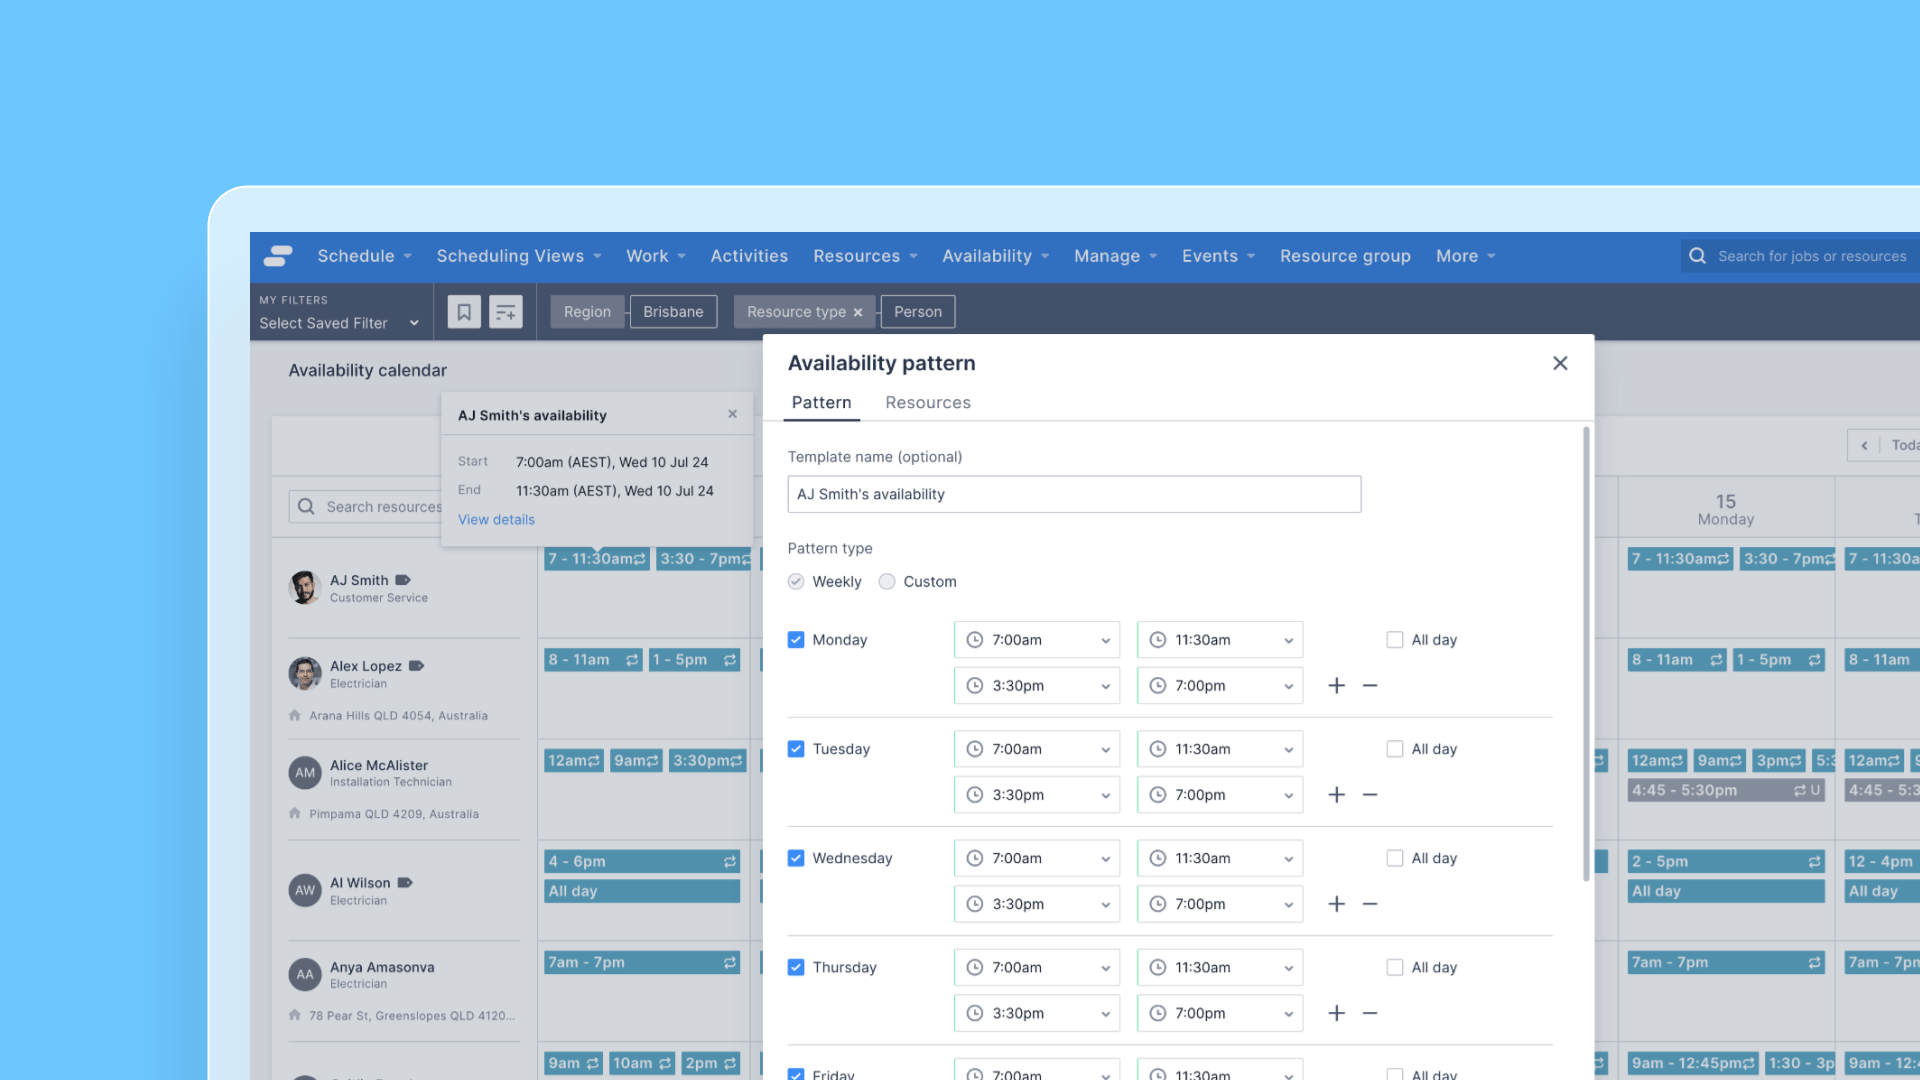Open Monday 3:30pm start time dropdown

click(1037, 686)
